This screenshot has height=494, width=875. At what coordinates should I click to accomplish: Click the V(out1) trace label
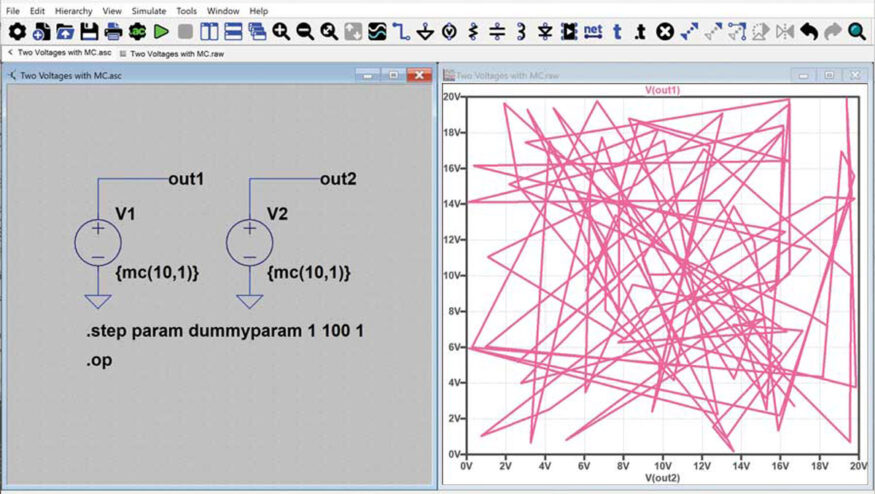662,90
